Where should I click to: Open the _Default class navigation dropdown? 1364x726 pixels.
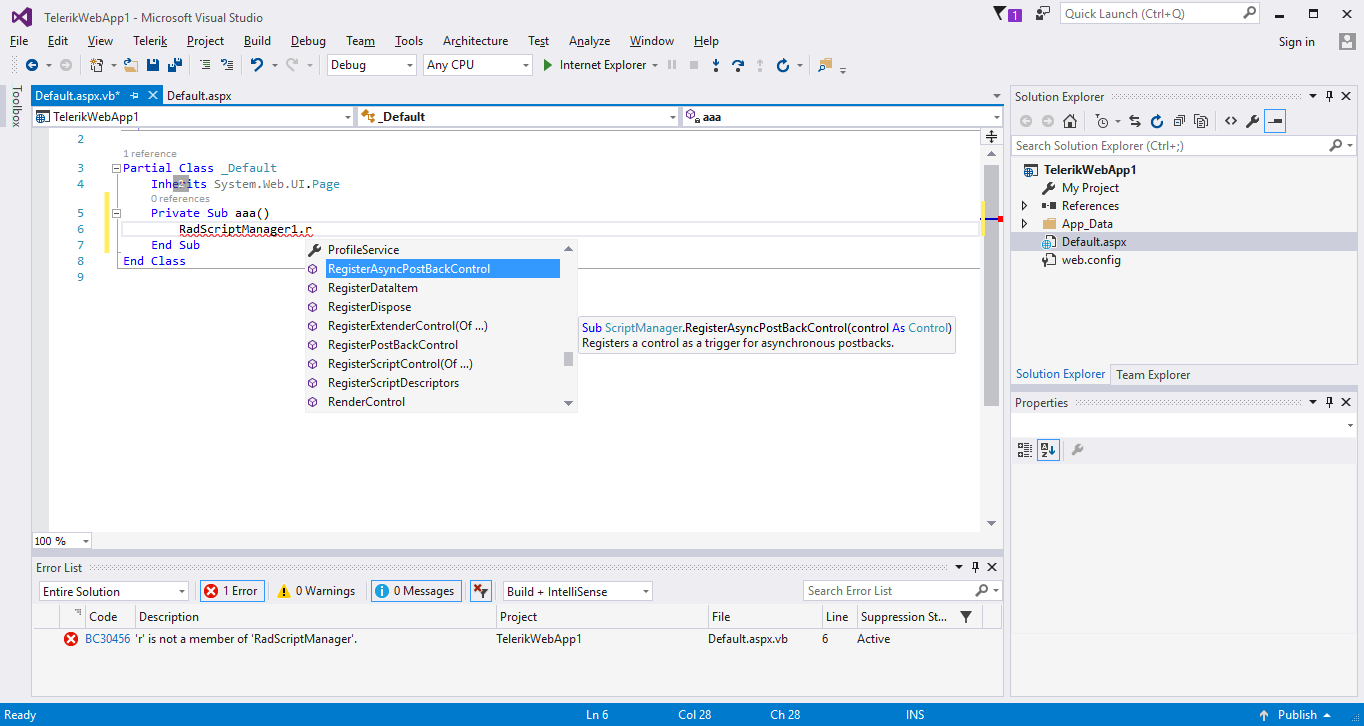click(x=519, y=117)
